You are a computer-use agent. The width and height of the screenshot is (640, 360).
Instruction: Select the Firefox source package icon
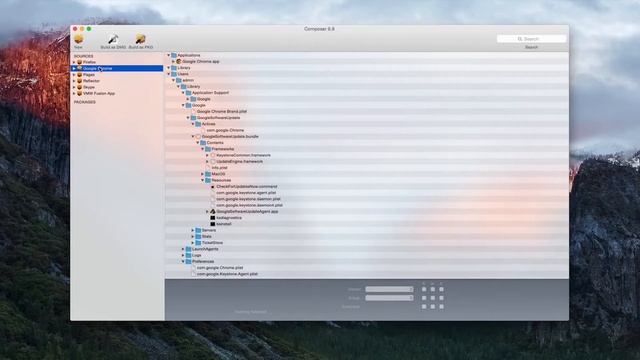tap(80, 62)
